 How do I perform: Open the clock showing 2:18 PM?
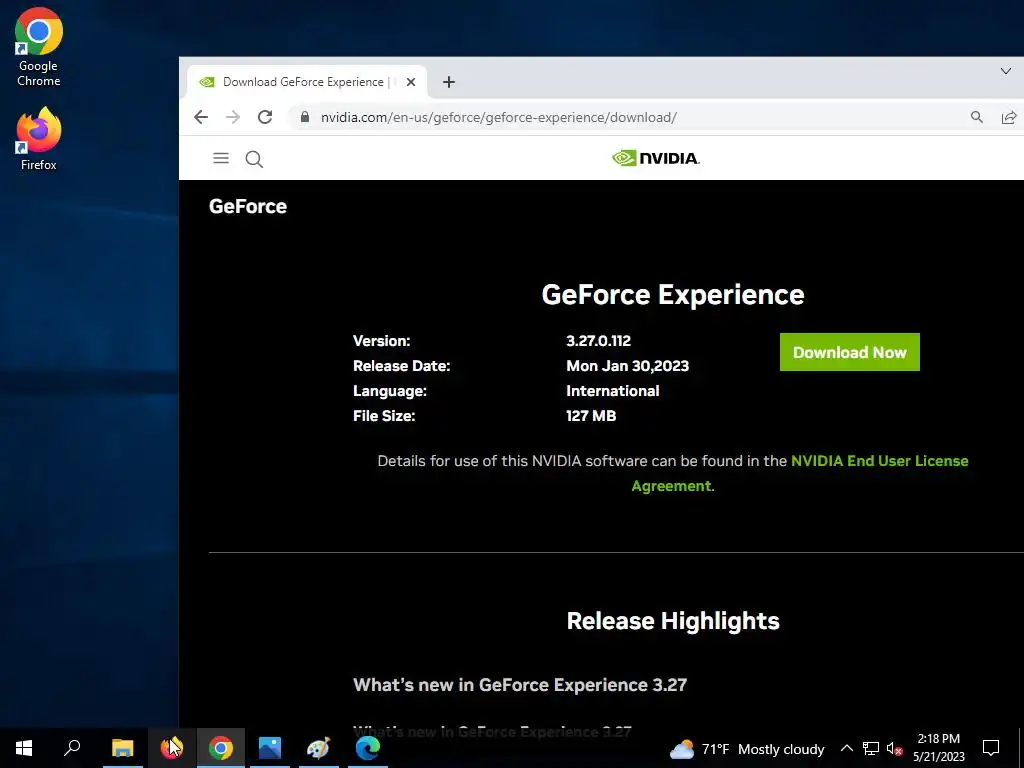point(938,748)
